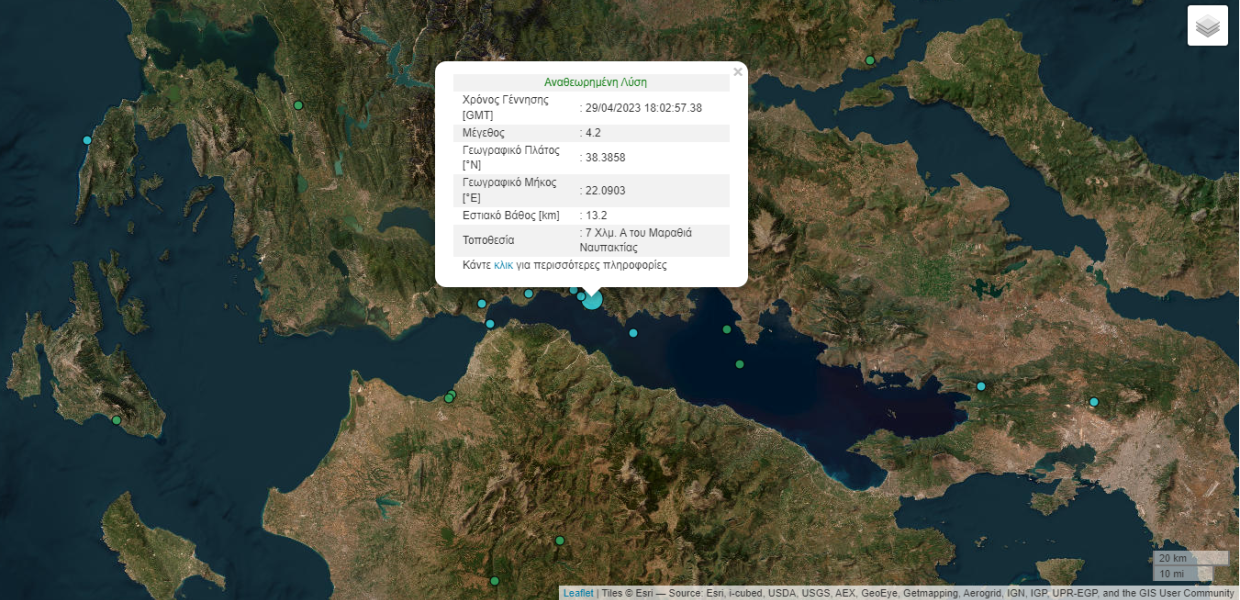Choose the green marker north of the upper-left gulf
This screenshot has height=600, width=1240.
(298, 105)
